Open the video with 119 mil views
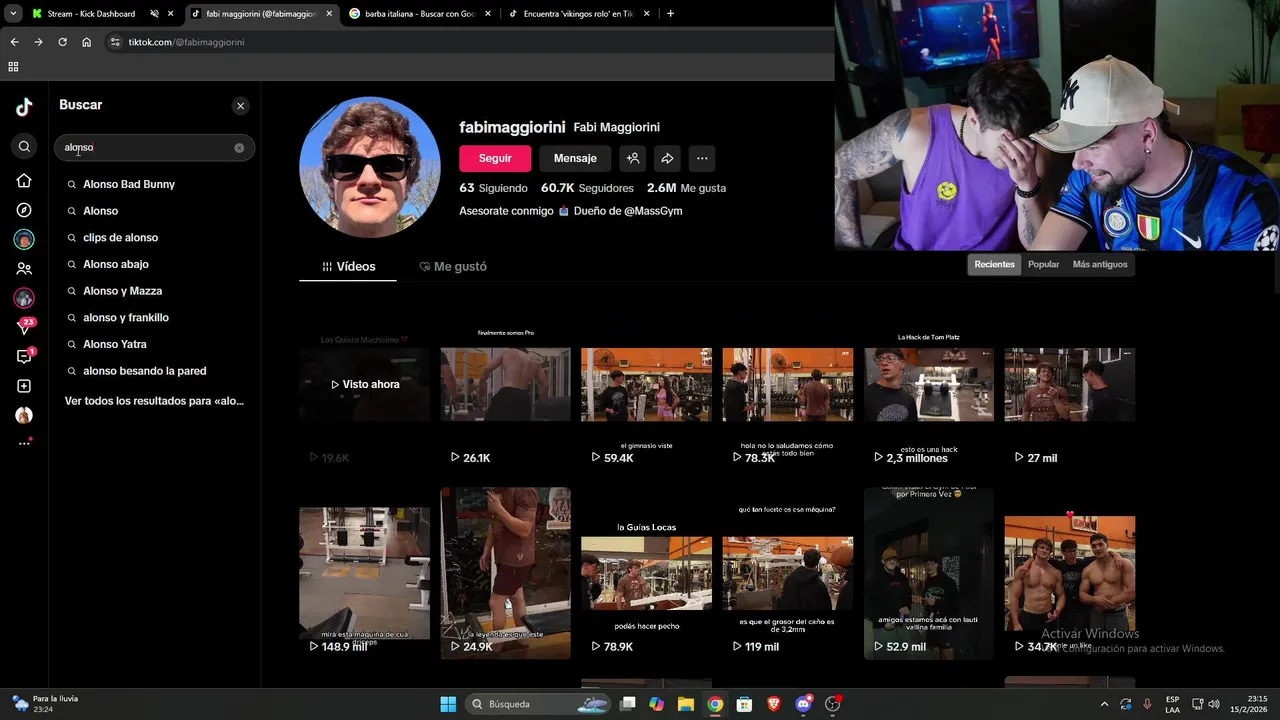Image resolution: width=1280 pixels, height=720 pixels. click(x=788, y=573)
